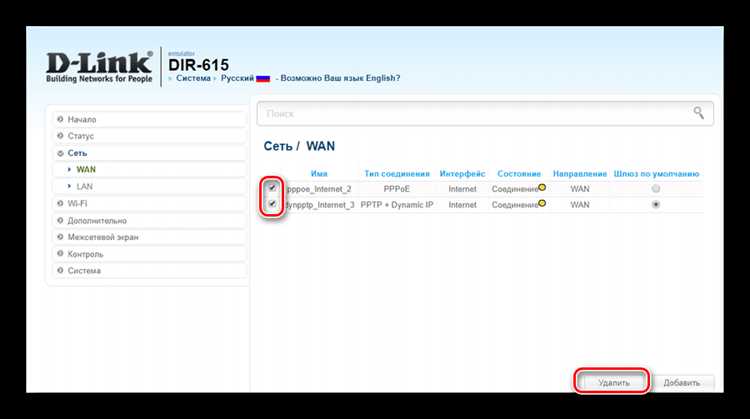Collapse the Сеть menu section
Viewport: 750px width, 419px height.
click(149, 153)
